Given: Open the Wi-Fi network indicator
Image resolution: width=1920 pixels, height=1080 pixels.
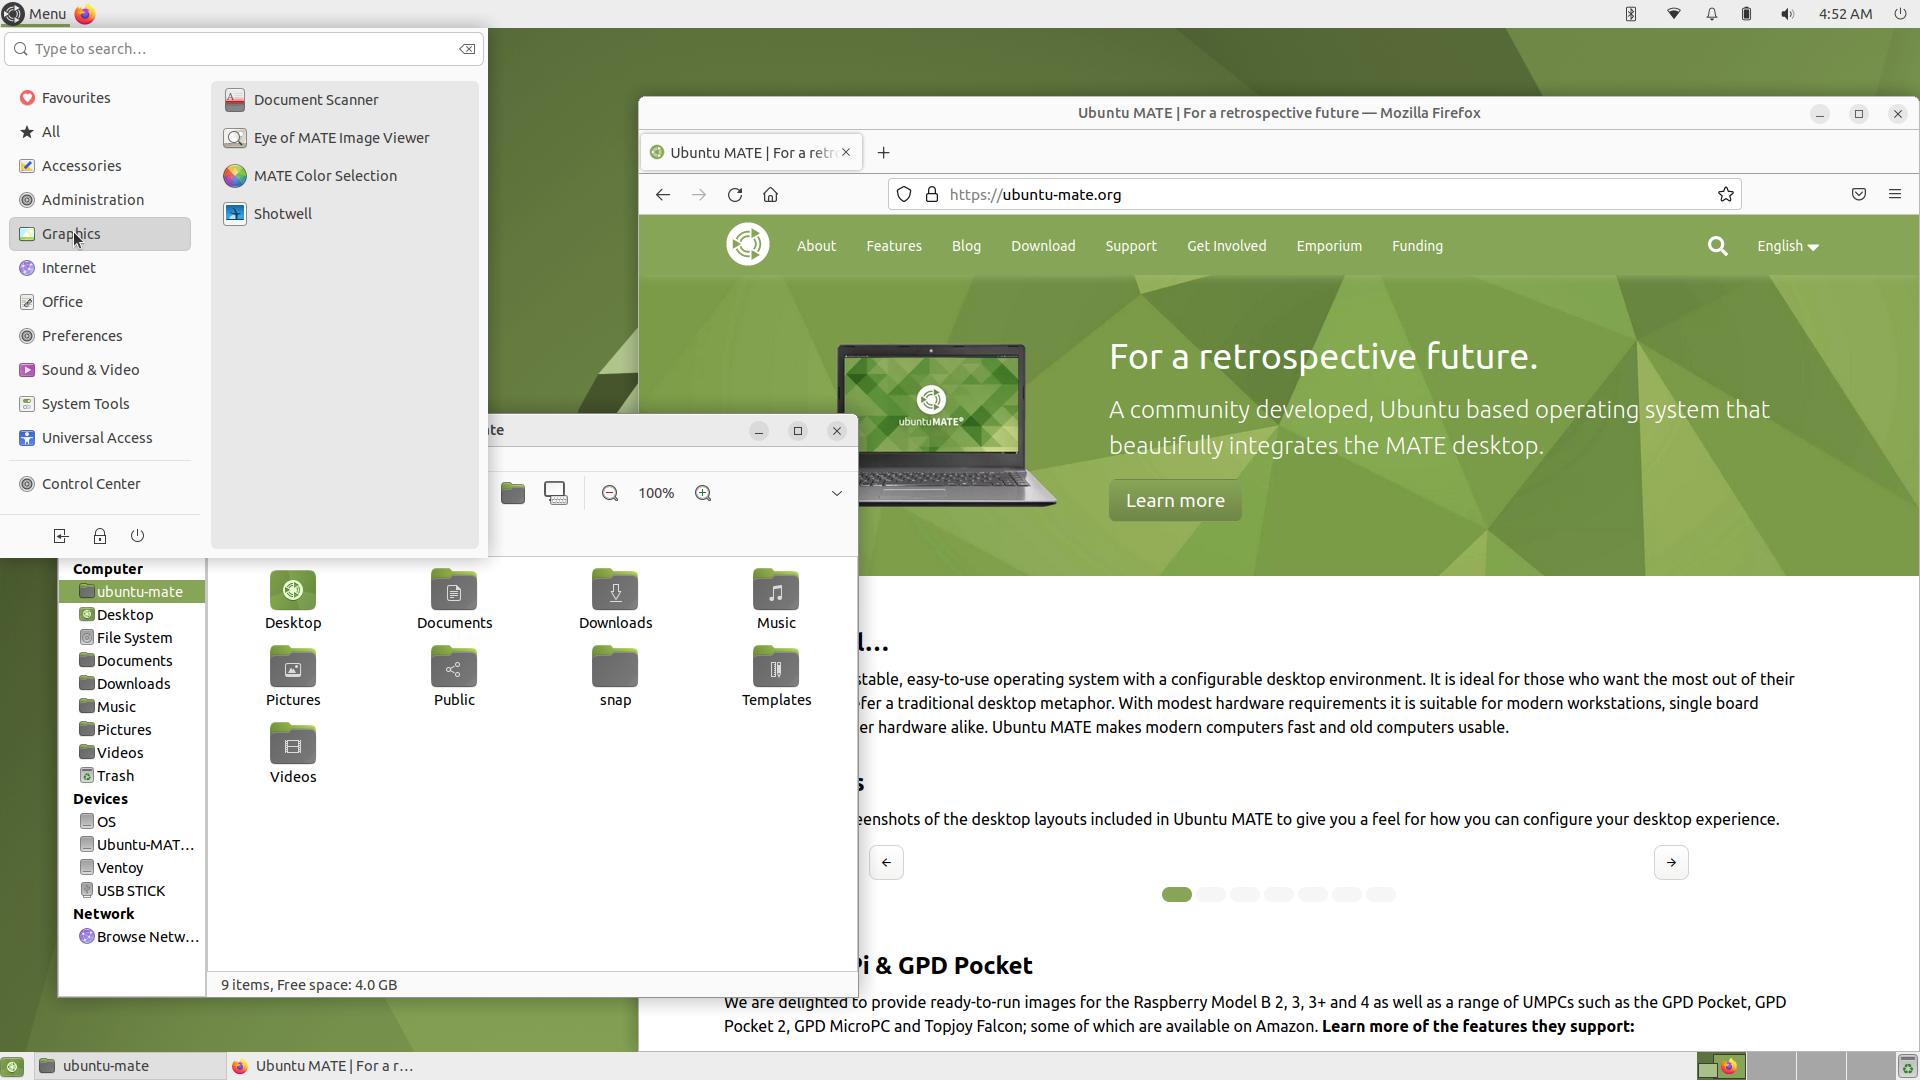Looking at the screenshot, I should 1674,14.
